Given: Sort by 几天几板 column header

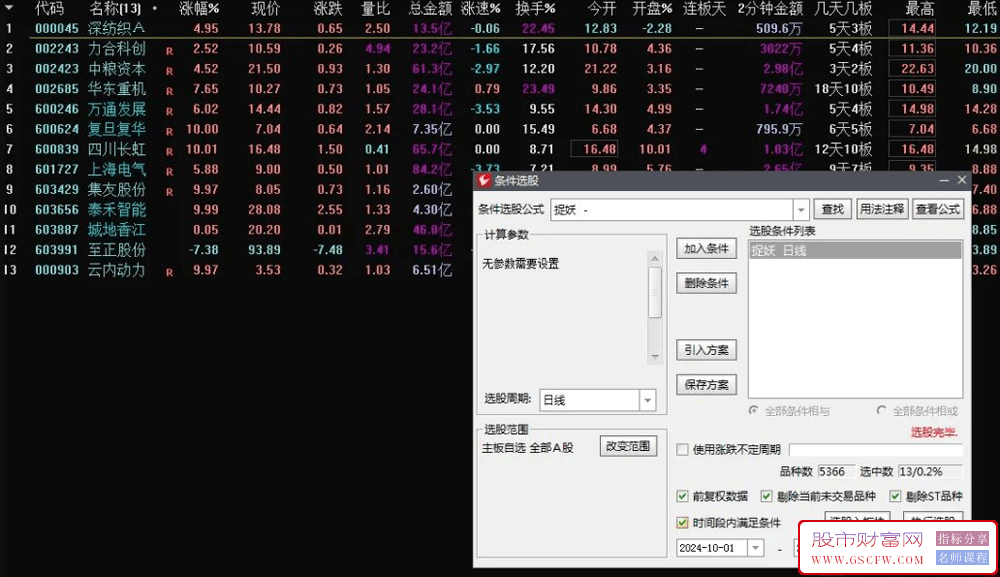Looking at the screenshot, I should pyautogui.click(x=843, y=8).
